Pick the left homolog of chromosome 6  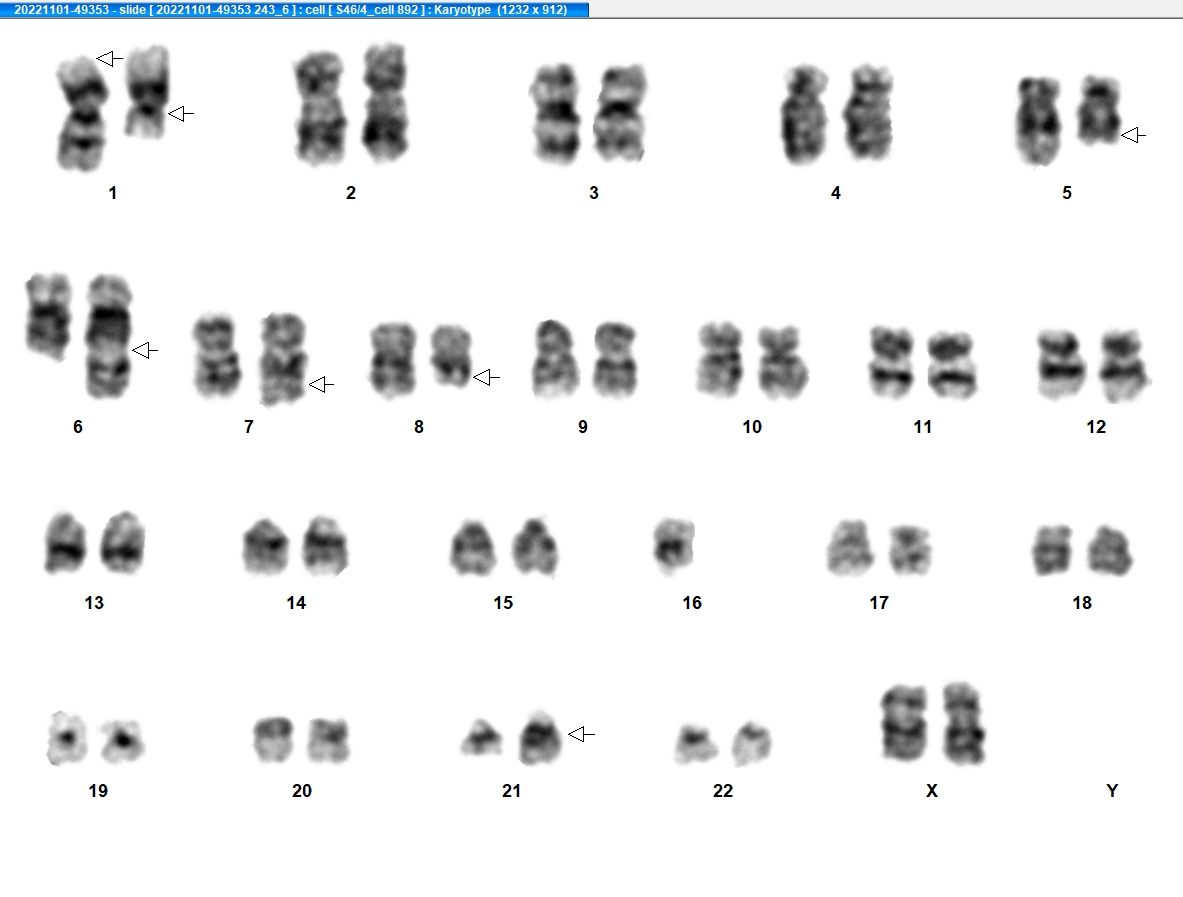click(49, 317)
